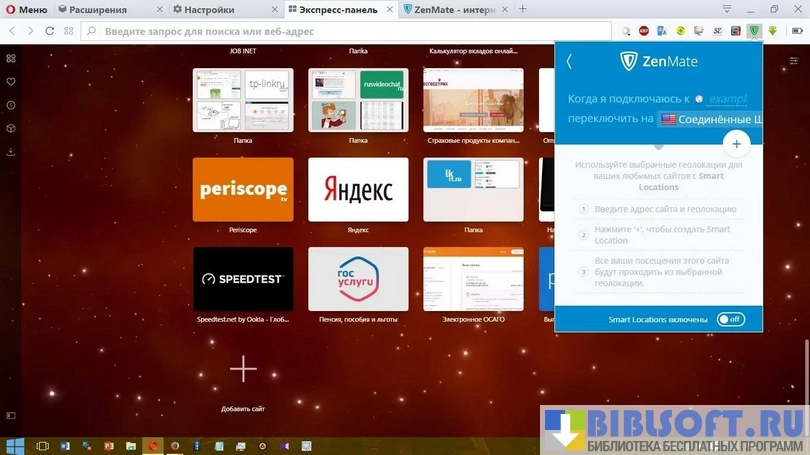Open the downloads icon in left sidebar

tap(11, 152)
